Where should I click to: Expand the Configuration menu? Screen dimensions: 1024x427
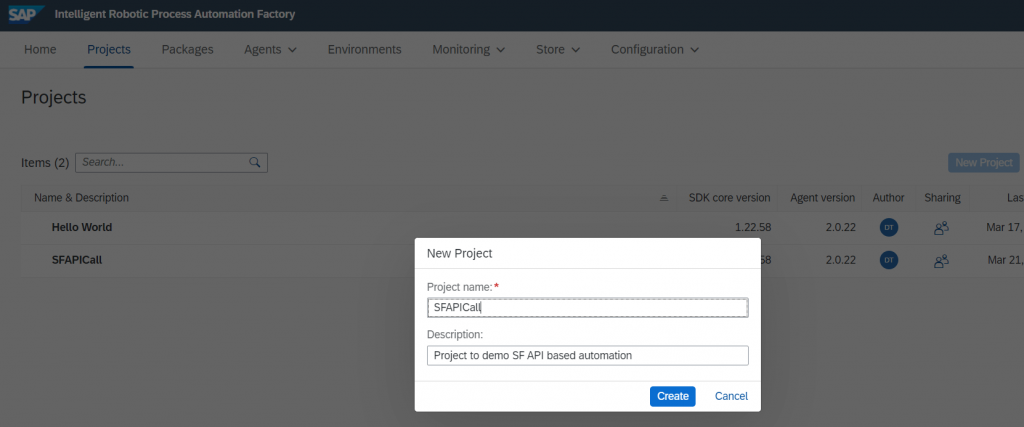655,50
